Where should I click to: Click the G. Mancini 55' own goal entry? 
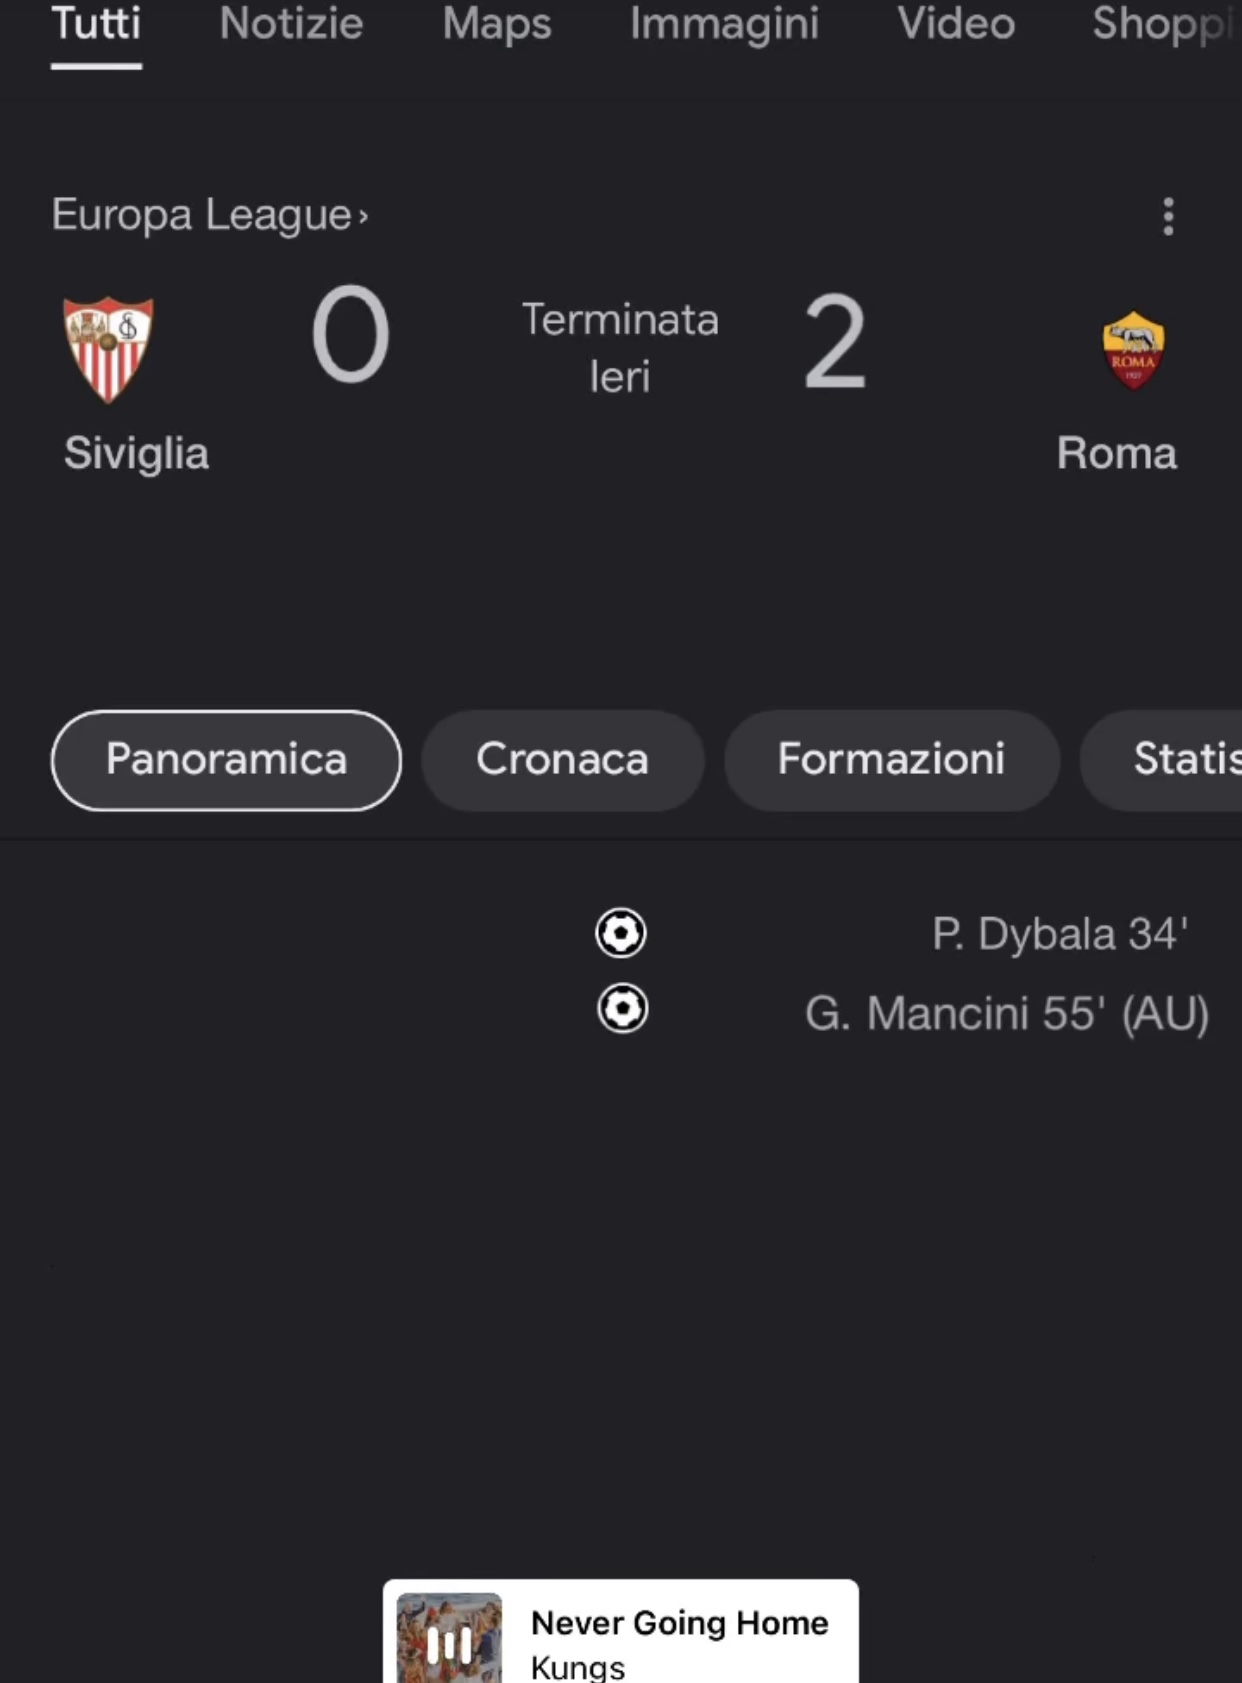tap(1006, 1014)
